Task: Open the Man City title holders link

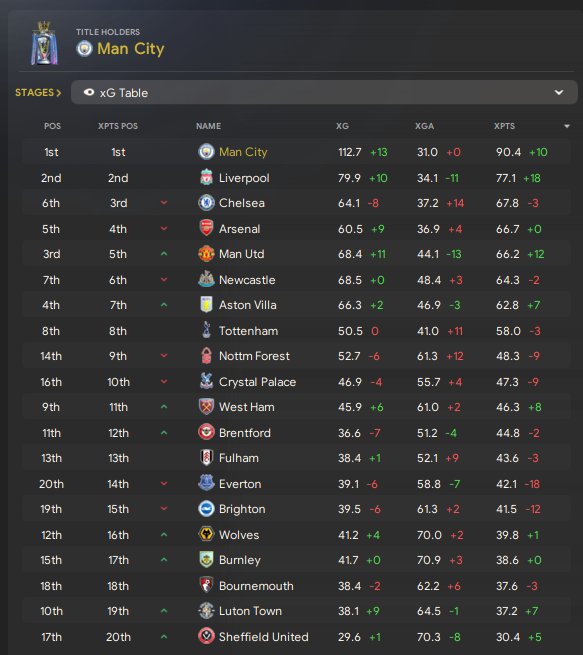Action: pos(131,49)
